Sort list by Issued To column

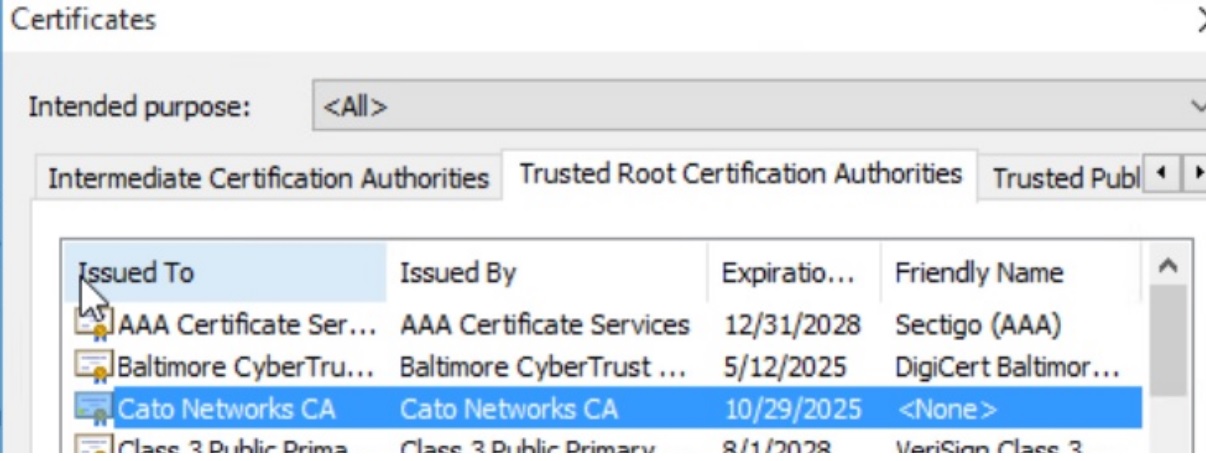(x=230, y=273)
